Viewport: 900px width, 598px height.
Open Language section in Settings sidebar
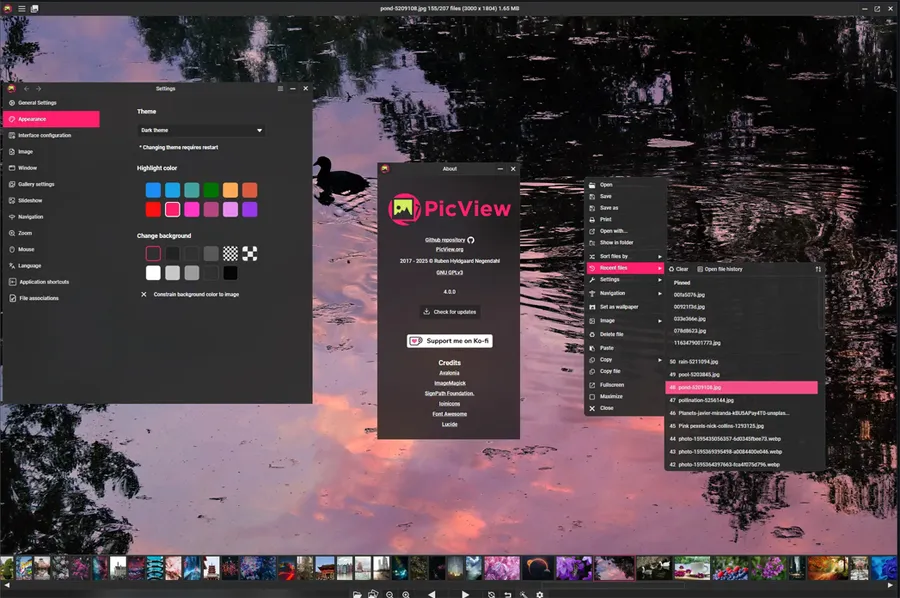coord(52,266)
